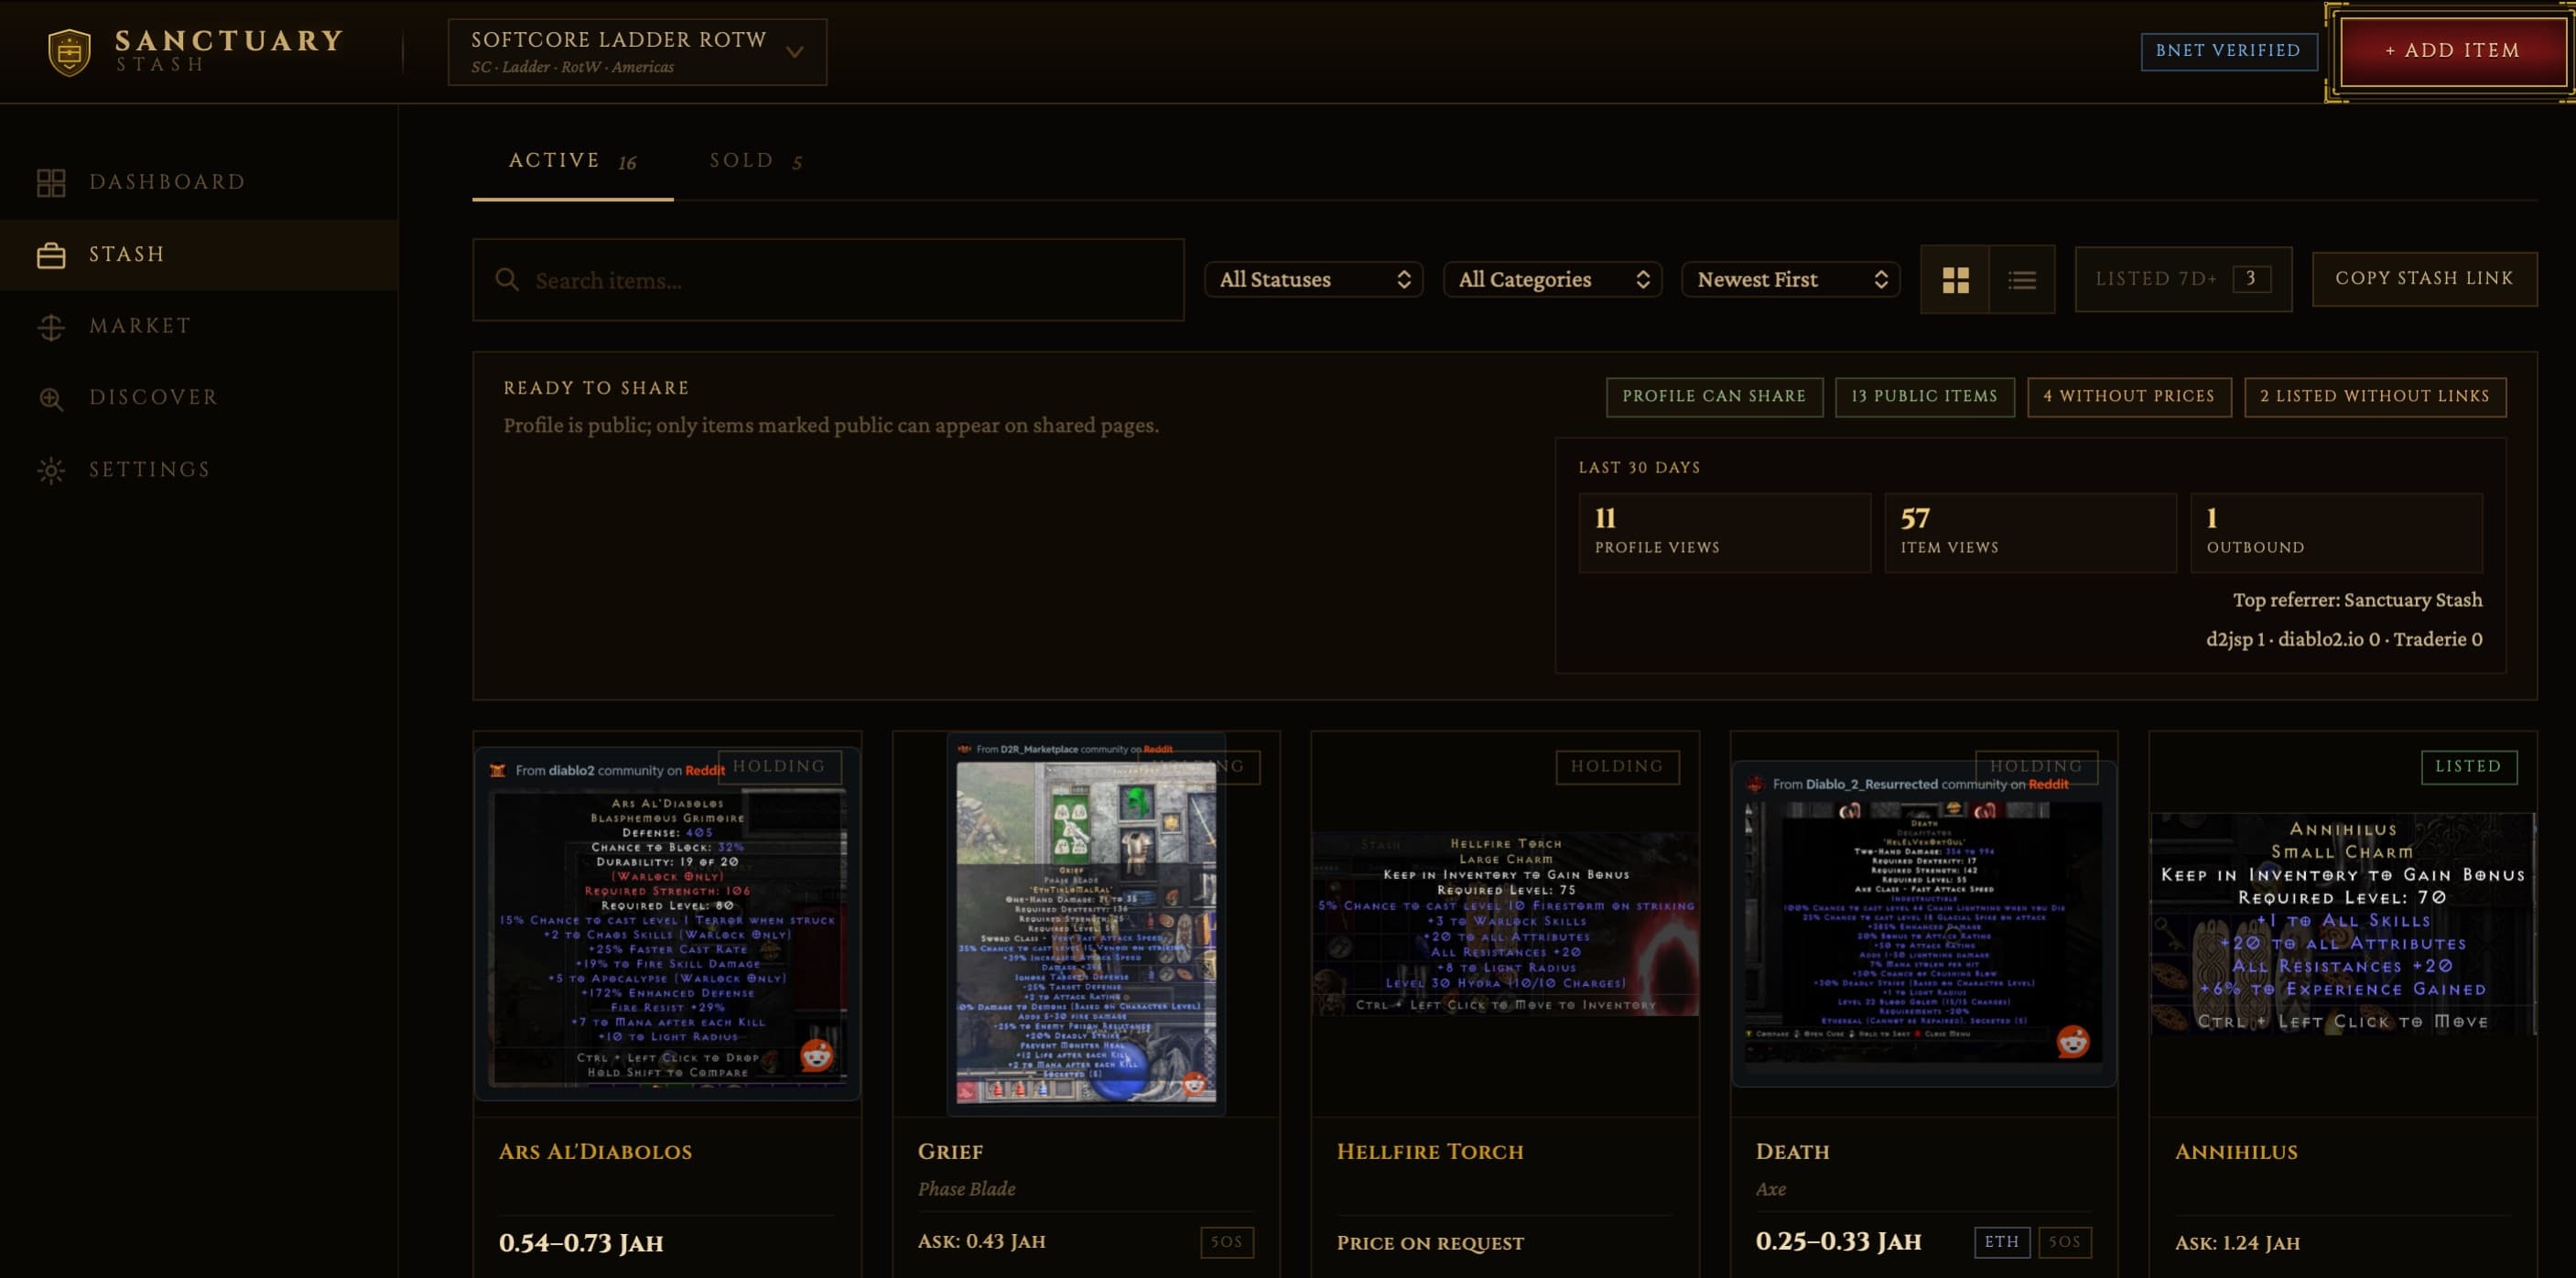Copy the stash link
The image size is (2576, 1278).
click(x=2423, y=279)
